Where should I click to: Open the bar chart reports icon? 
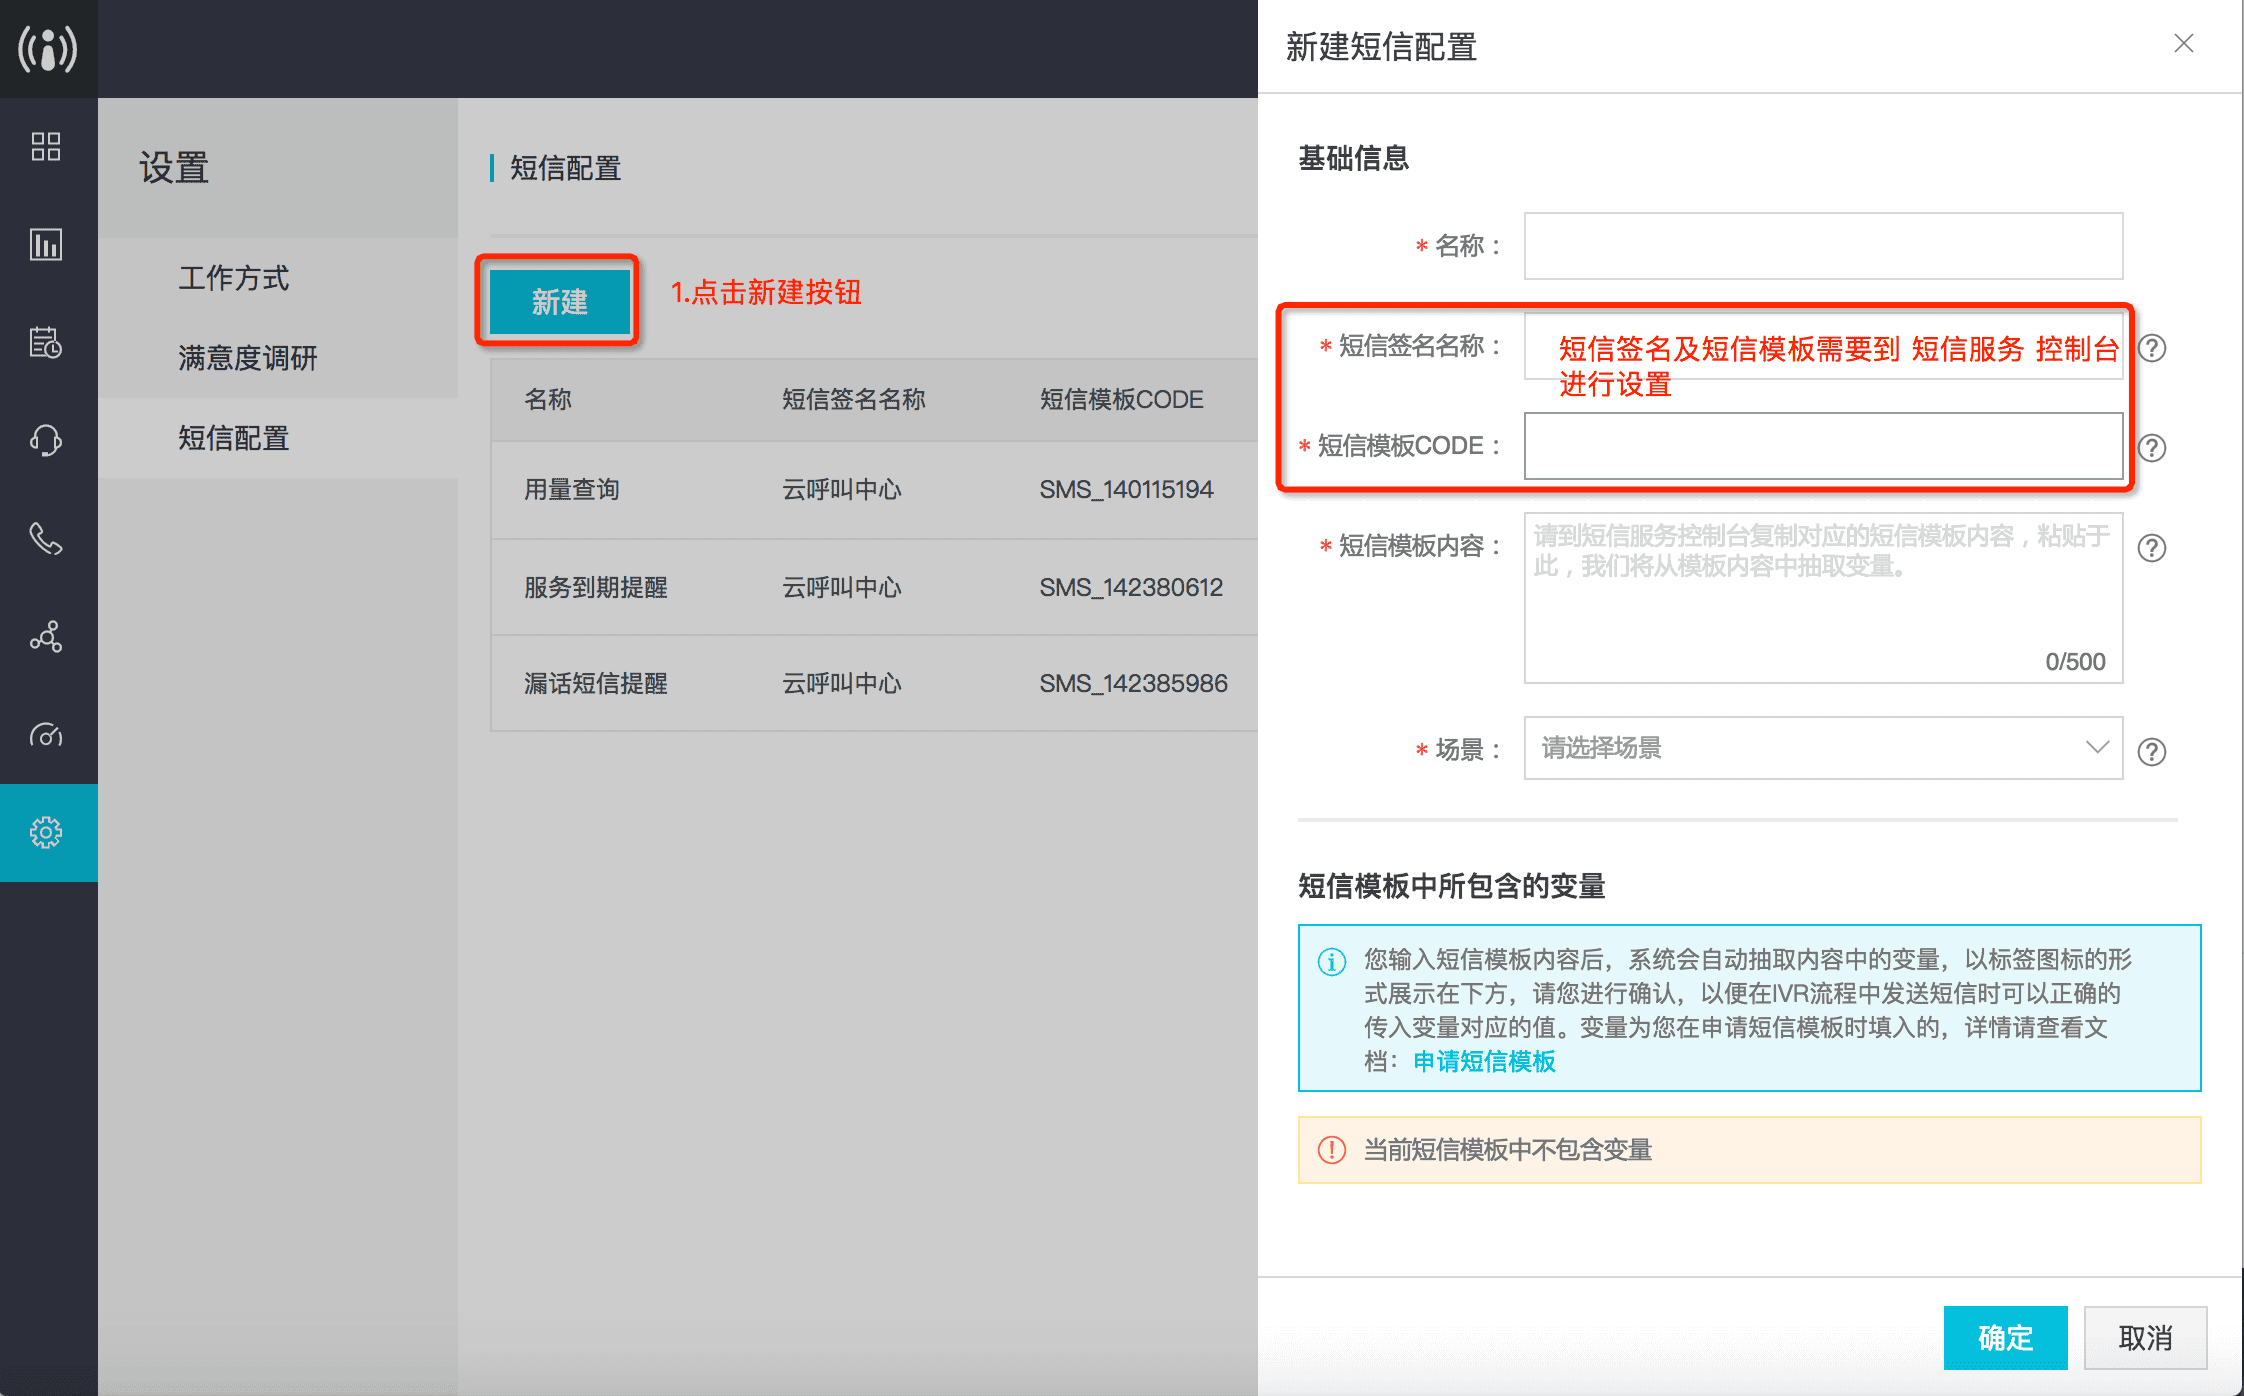coord(46,244)
